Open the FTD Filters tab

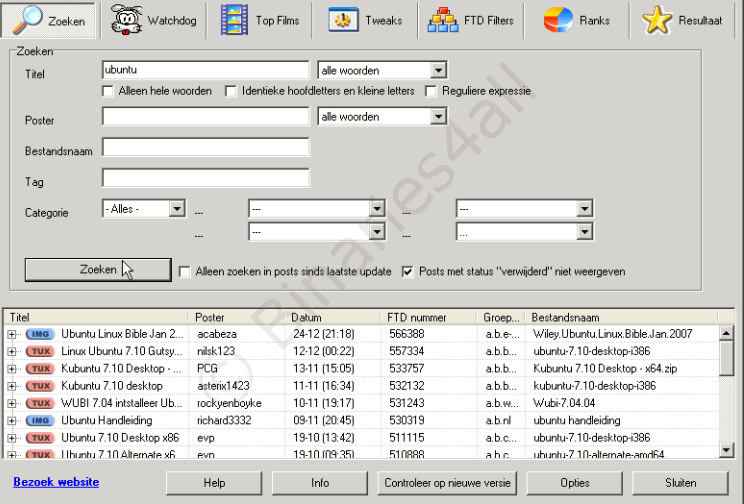471,20
